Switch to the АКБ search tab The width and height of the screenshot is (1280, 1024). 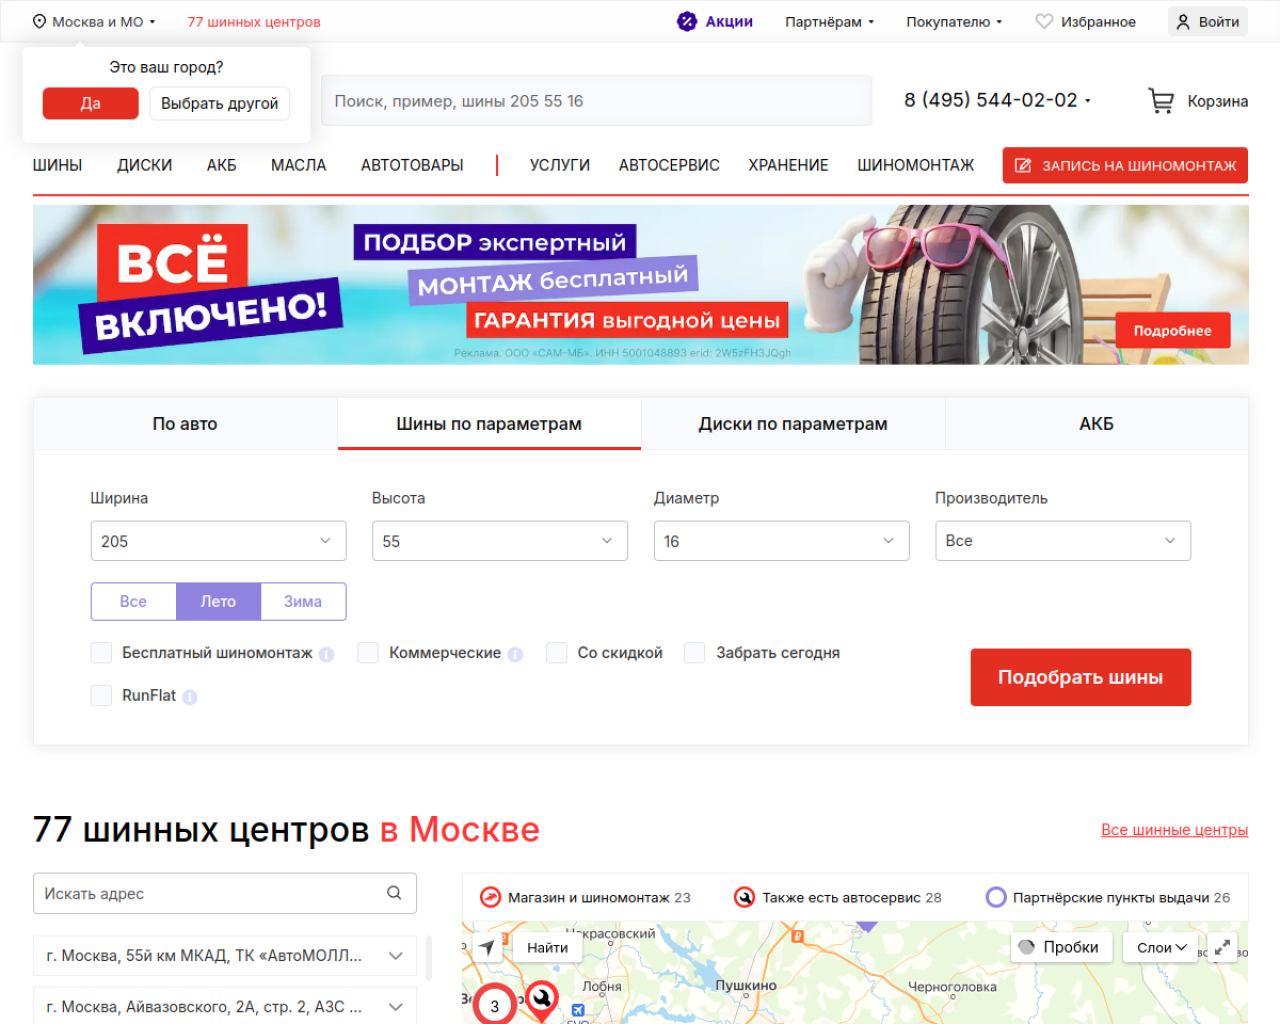(x=1096, y=424)
